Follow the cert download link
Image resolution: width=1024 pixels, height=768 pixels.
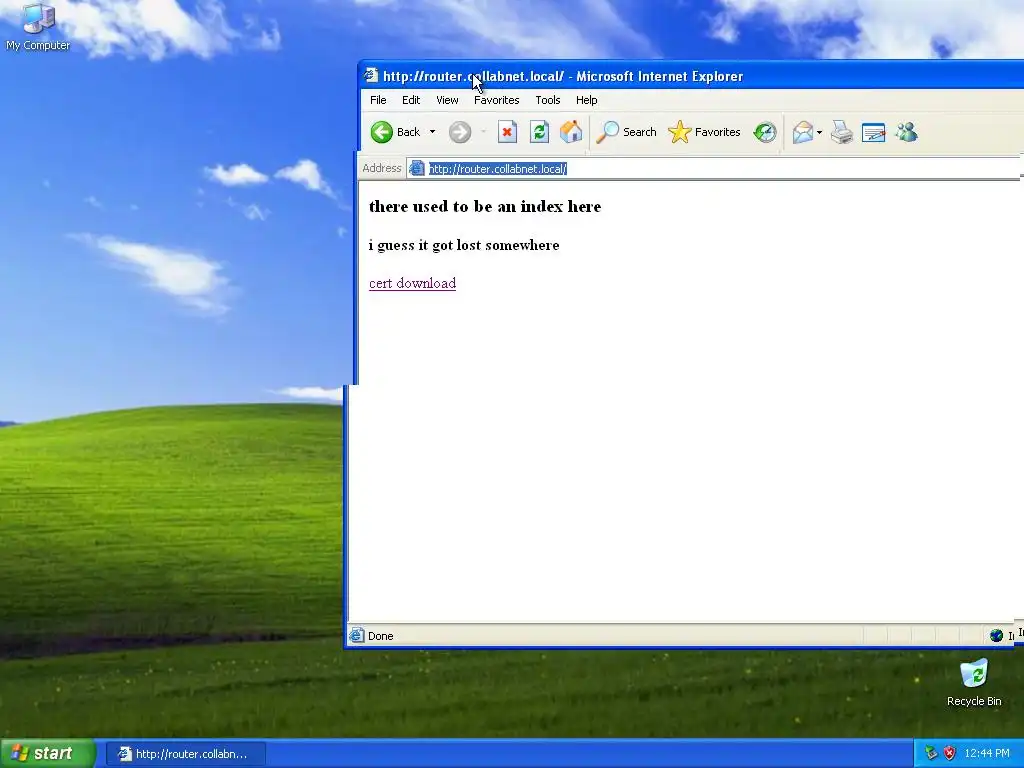tap(412, 283)
